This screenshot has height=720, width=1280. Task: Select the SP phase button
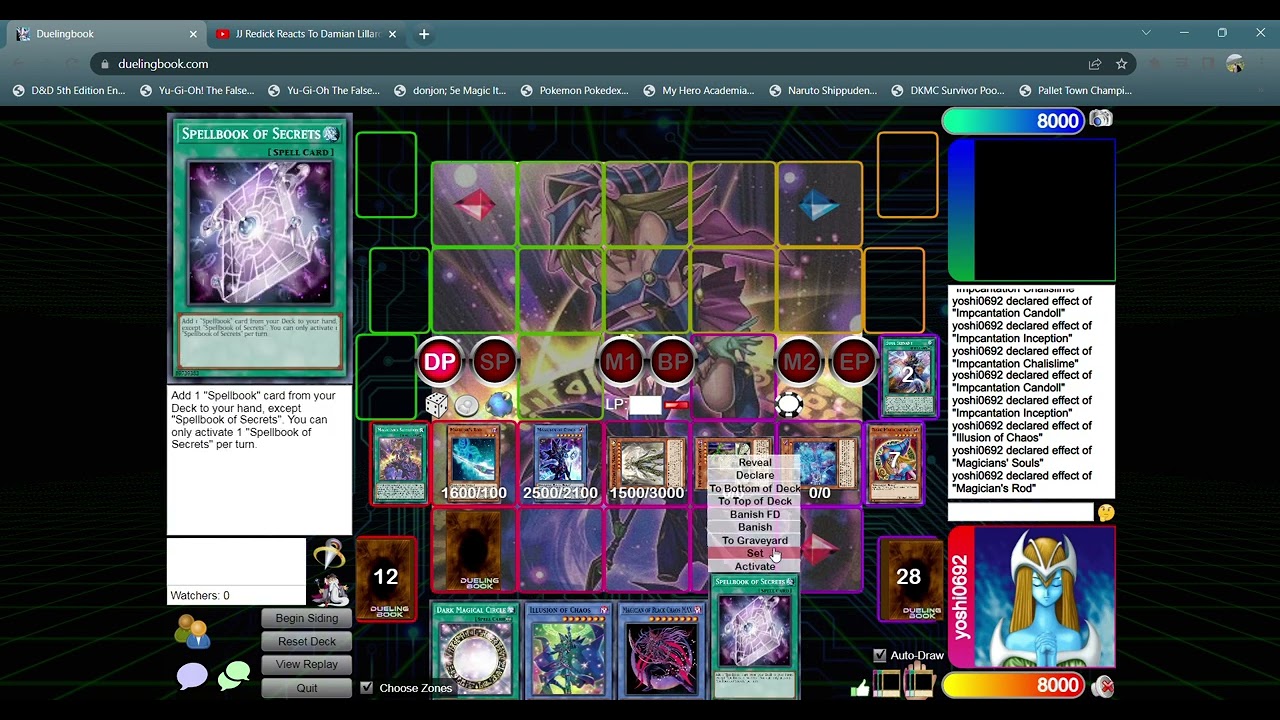495,362
